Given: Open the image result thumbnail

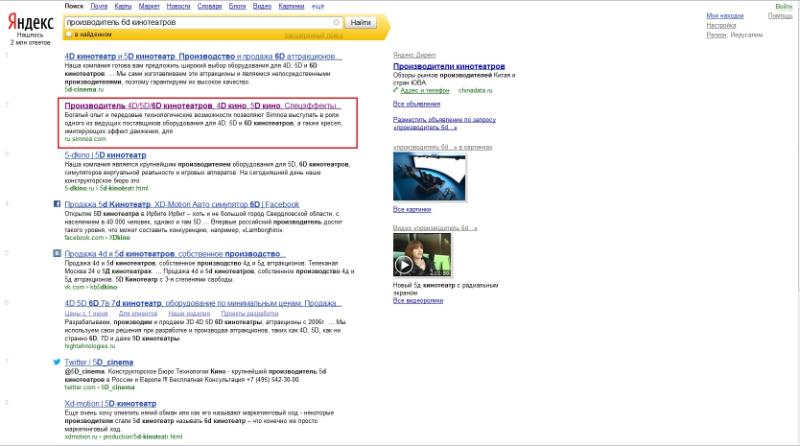Looking at the screenshot, I should pos(429,177).
